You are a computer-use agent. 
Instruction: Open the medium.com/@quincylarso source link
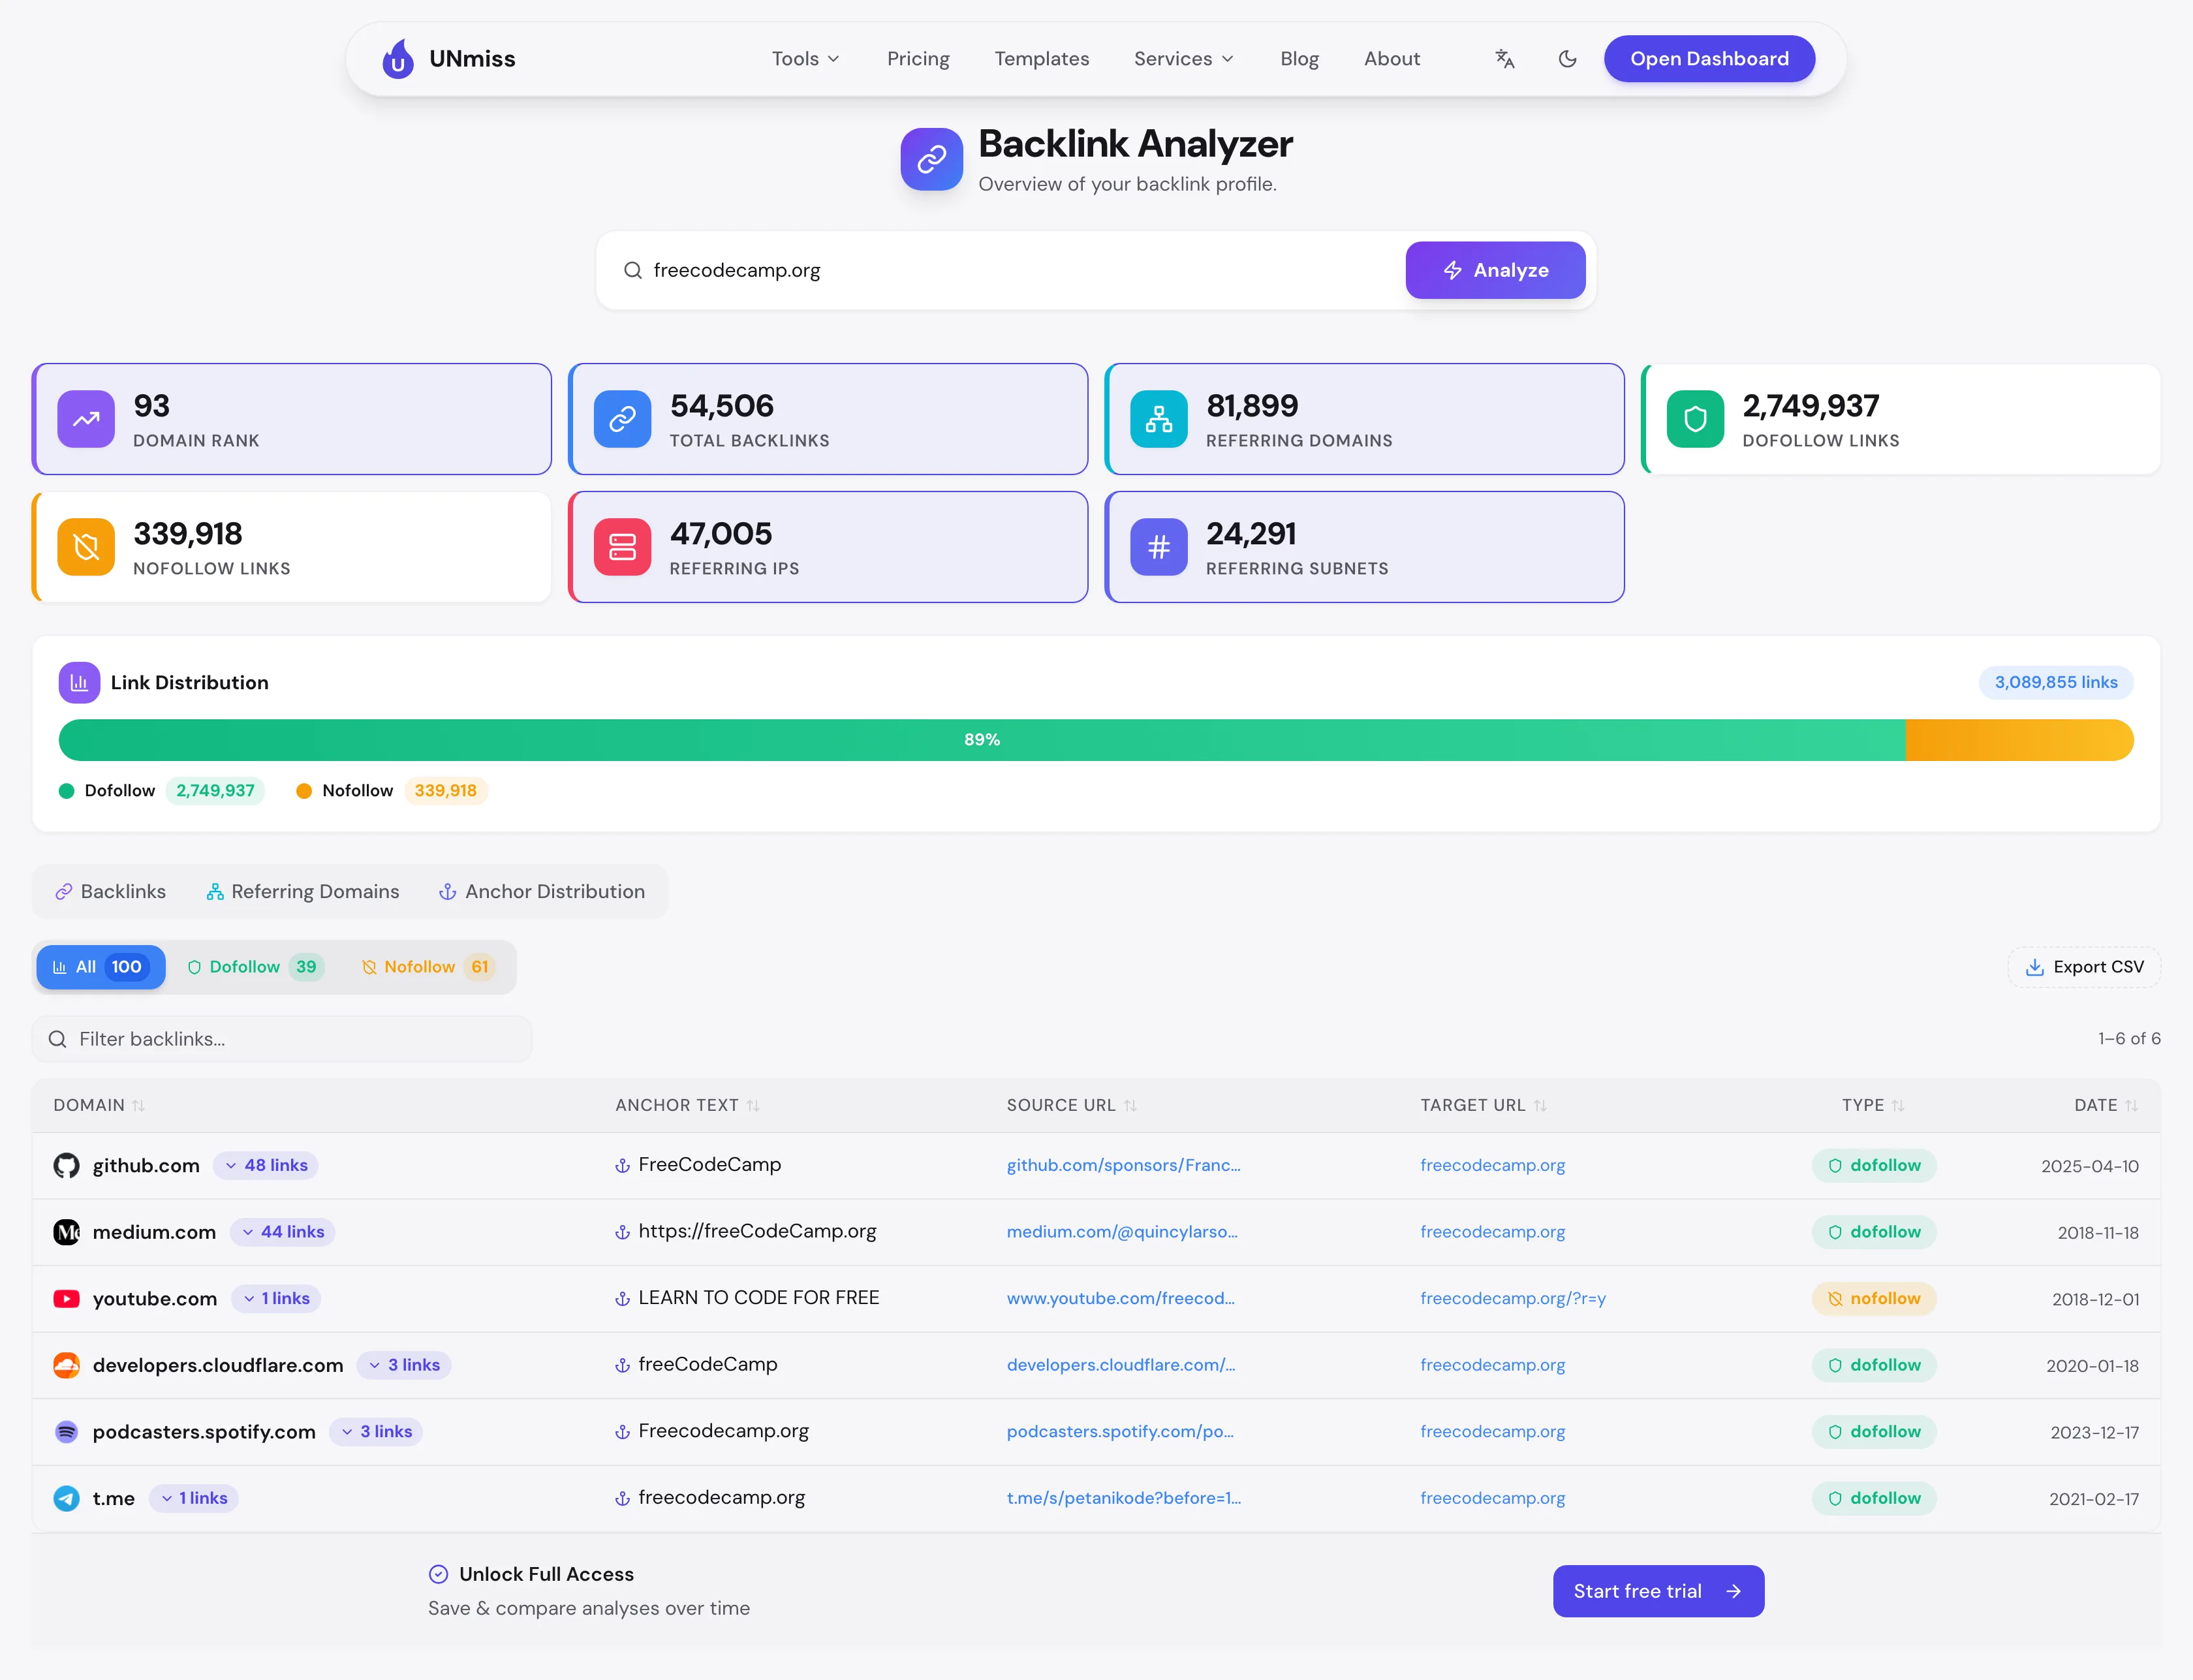click(1122, 1232)
